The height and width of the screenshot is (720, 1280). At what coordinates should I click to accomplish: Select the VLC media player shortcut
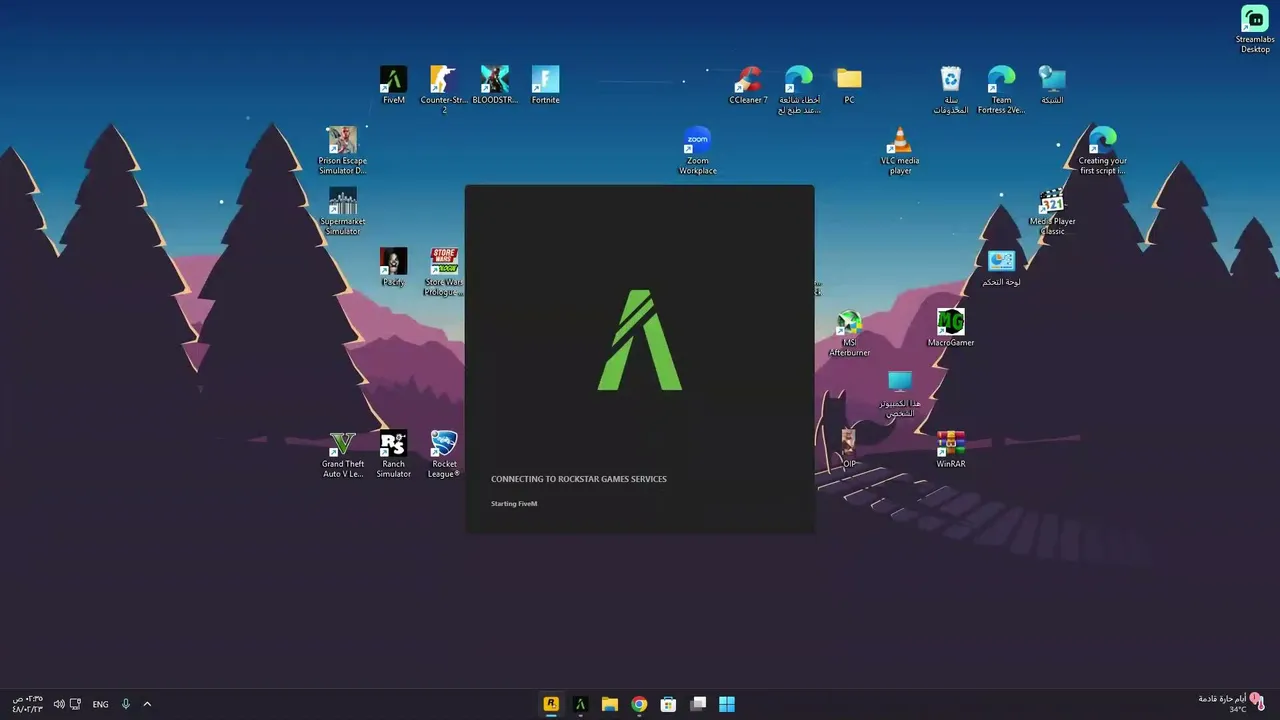900,150
